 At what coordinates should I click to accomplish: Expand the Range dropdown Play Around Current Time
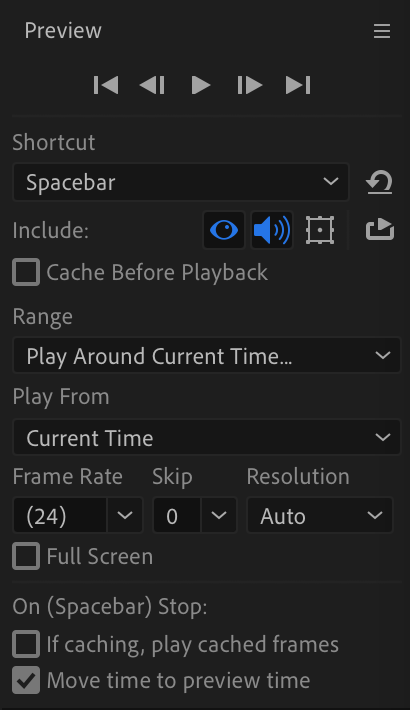pos(207,355)
